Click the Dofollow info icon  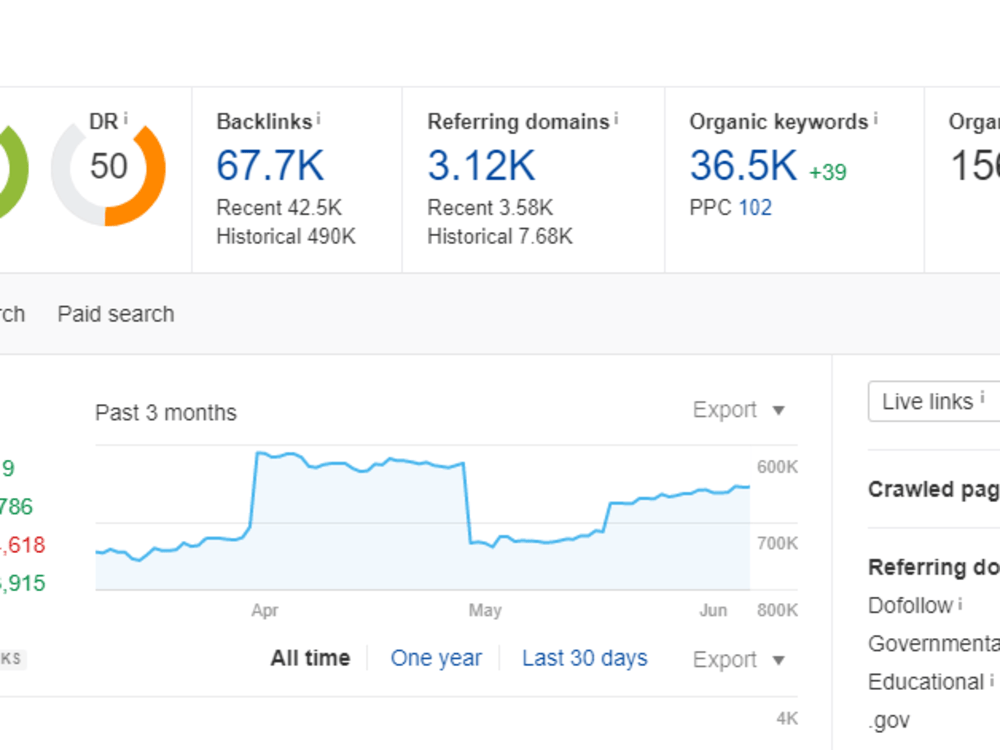point(960,603)
